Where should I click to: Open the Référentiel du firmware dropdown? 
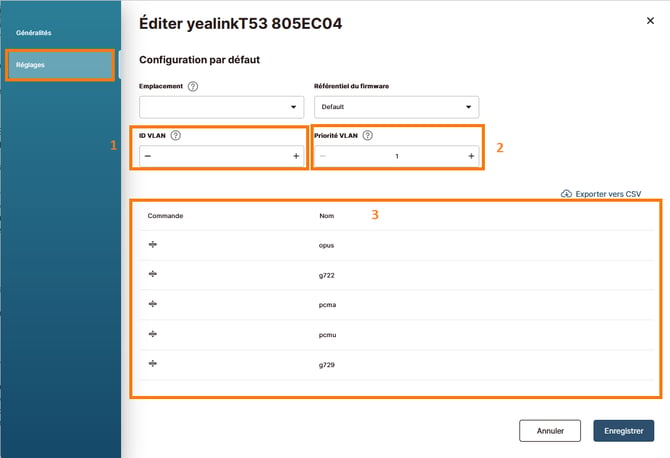point(397,107)
